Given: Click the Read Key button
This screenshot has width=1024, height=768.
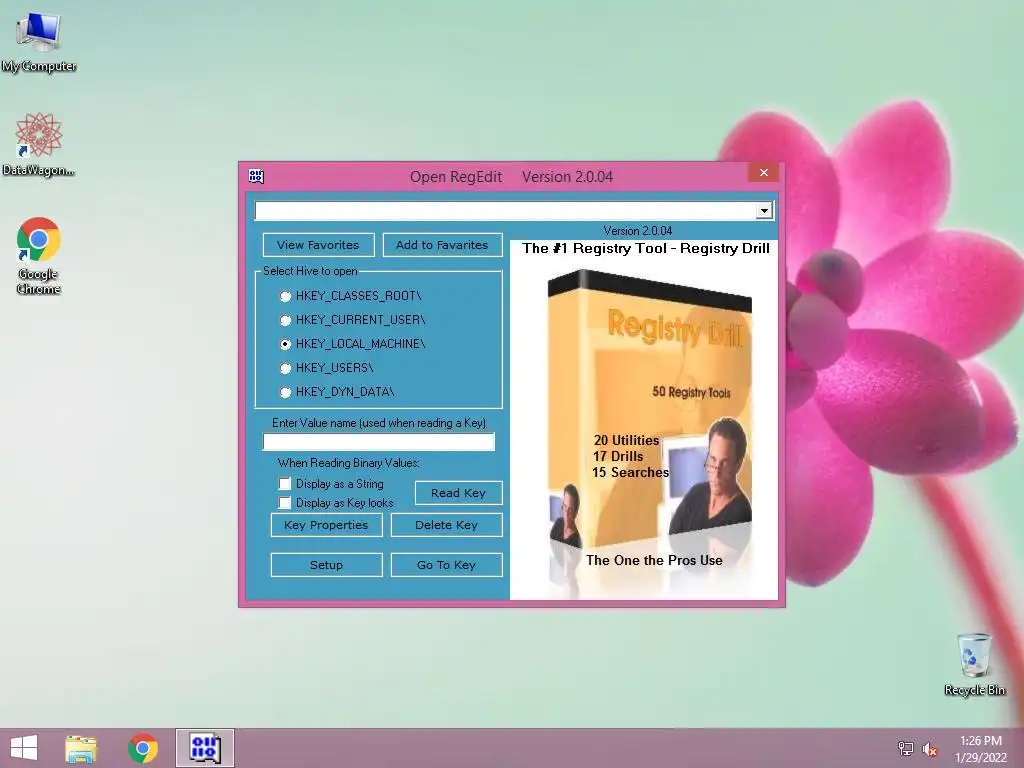Looking at the screenshot, I should point(458,493).
